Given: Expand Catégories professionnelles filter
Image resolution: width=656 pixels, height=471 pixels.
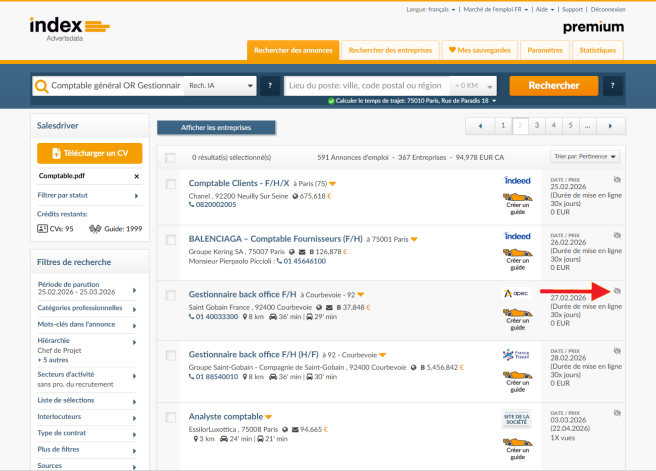Looking at the screenshot, I should coord(87,308).
